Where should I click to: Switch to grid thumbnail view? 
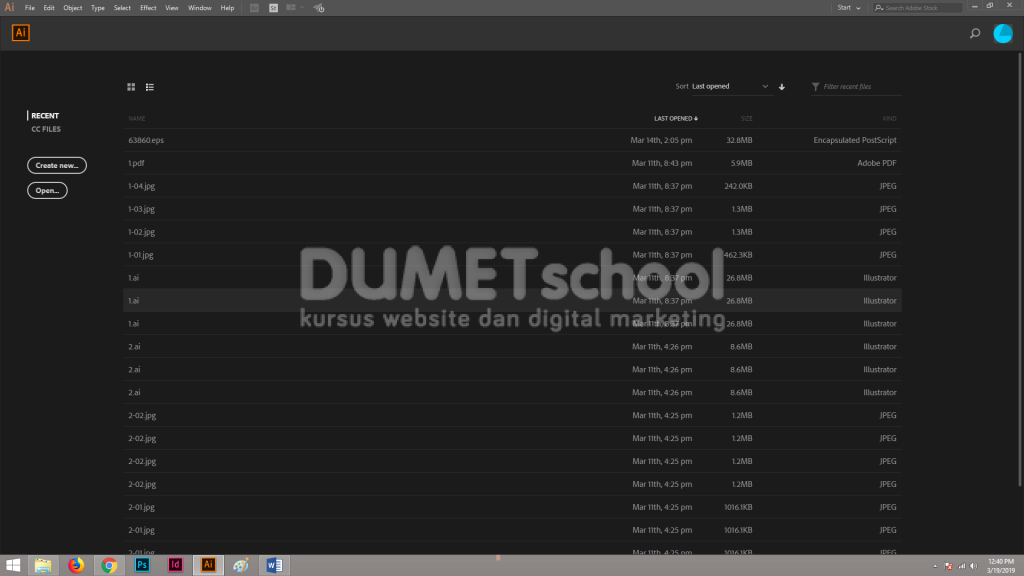coord(131,87)
